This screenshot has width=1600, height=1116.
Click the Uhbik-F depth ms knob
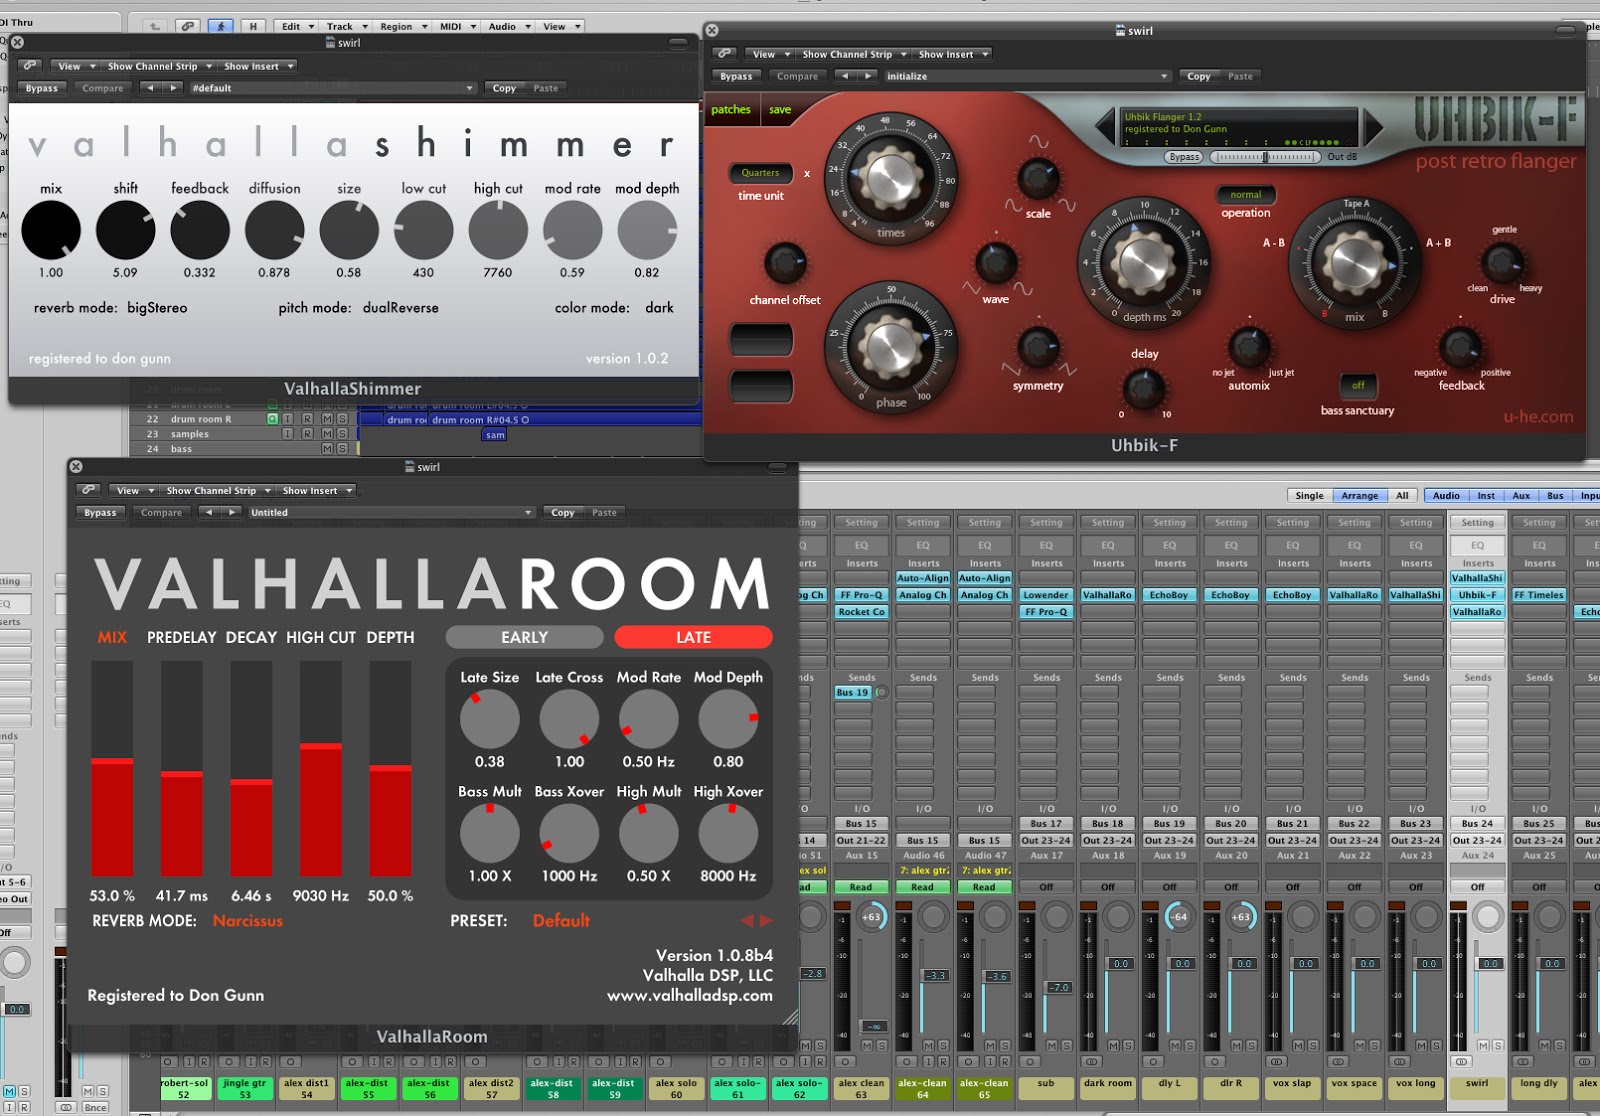click(x=1143, y=262)
